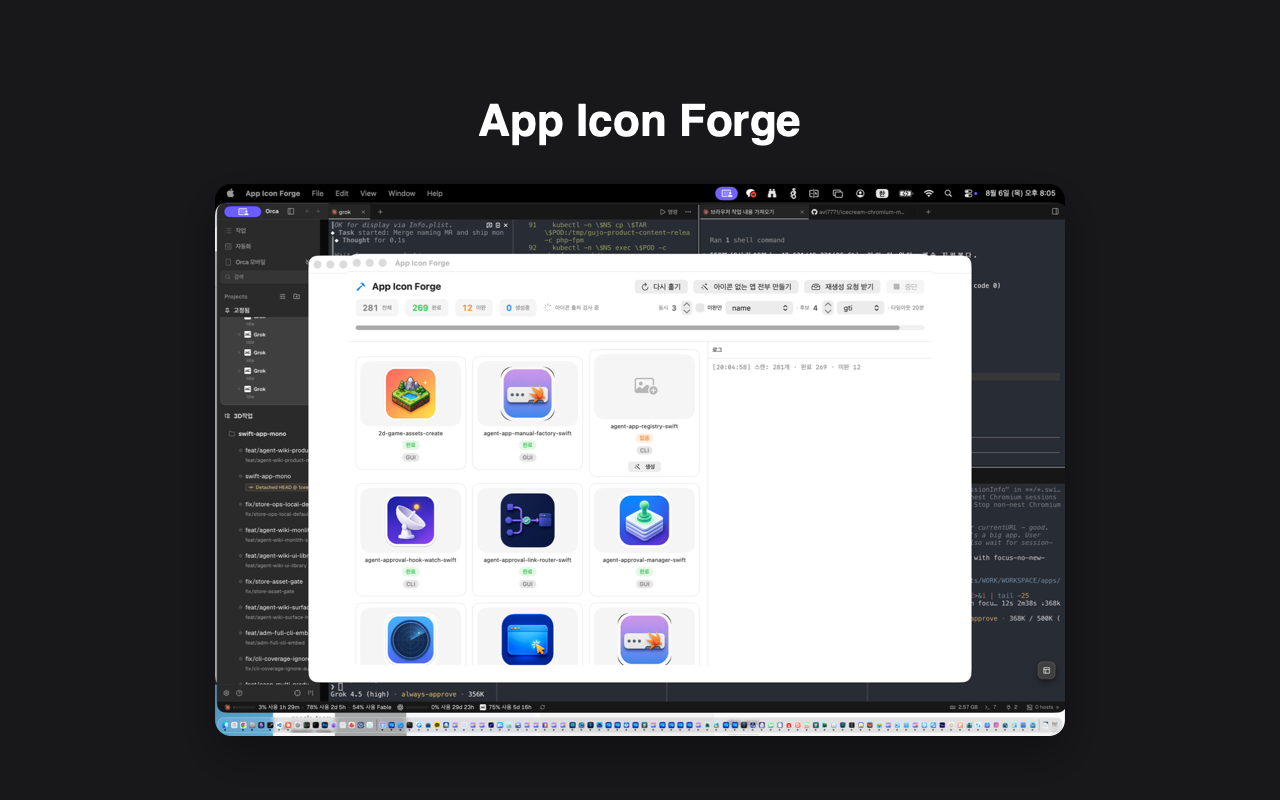Open the Apple menu

230,194
